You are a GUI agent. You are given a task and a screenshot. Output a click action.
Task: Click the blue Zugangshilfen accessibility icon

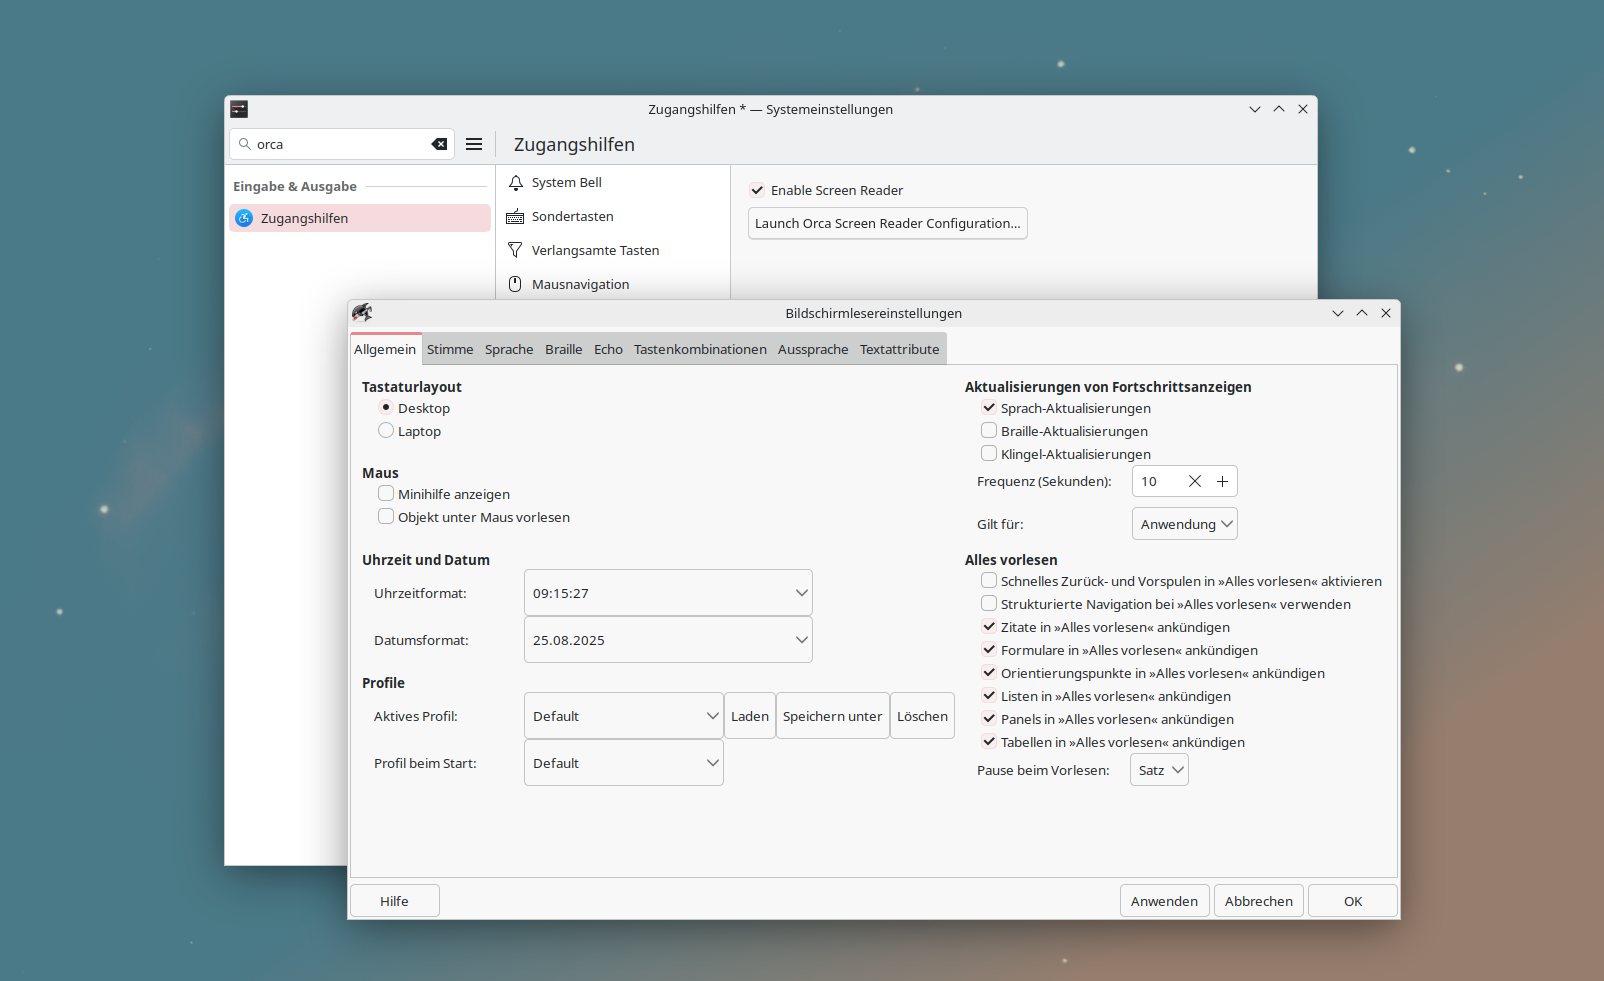click(244, 218)
